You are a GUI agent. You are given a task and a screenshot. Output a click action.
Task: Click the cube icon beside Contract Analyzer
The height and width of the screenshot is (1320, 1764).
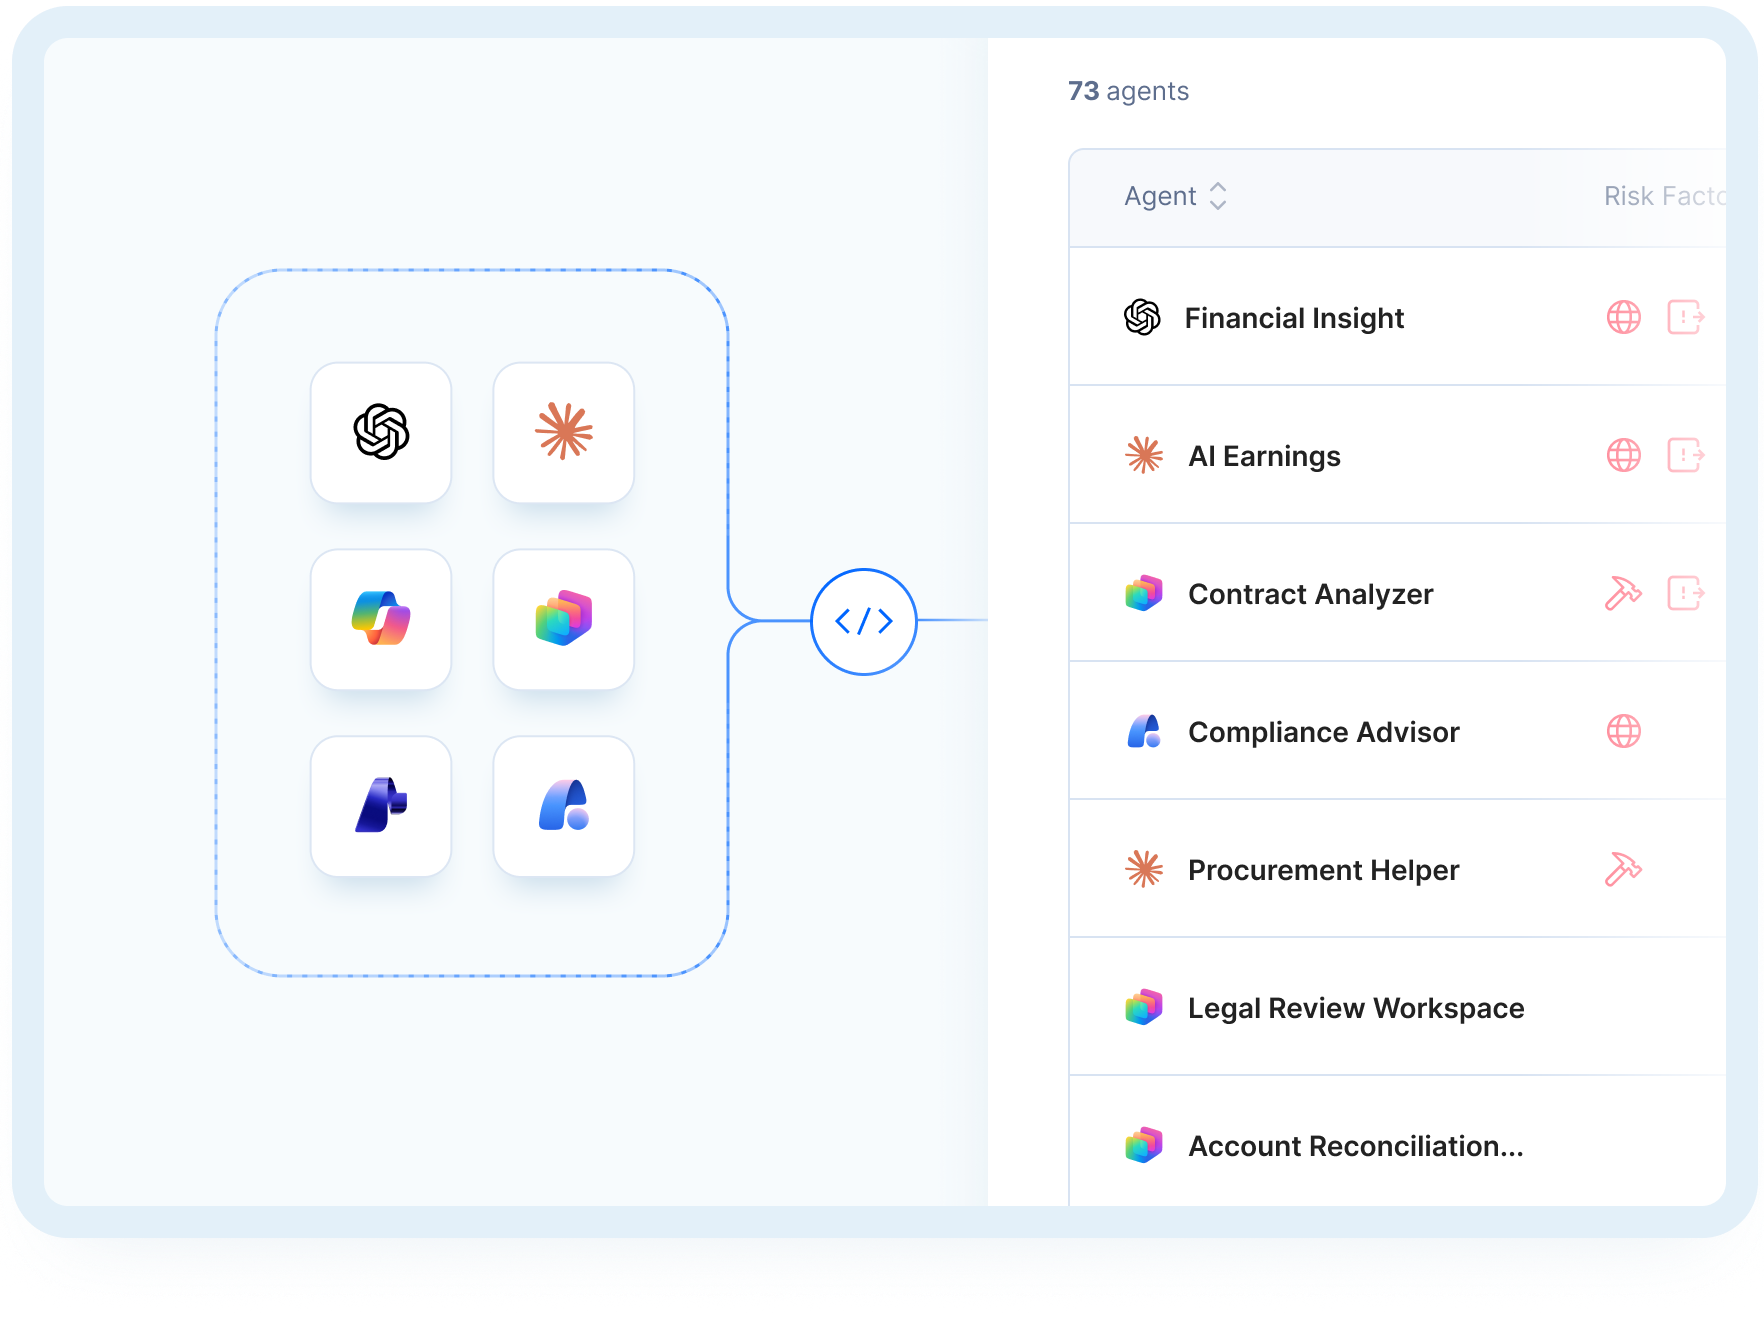click(1144, 593)
